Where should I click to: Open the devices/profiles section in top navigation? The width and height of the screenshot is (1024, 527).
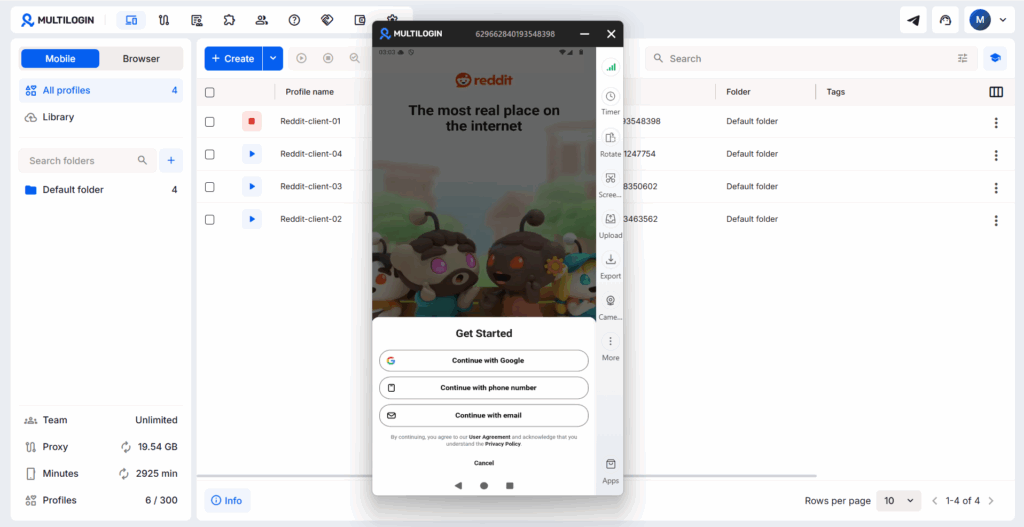131,20
